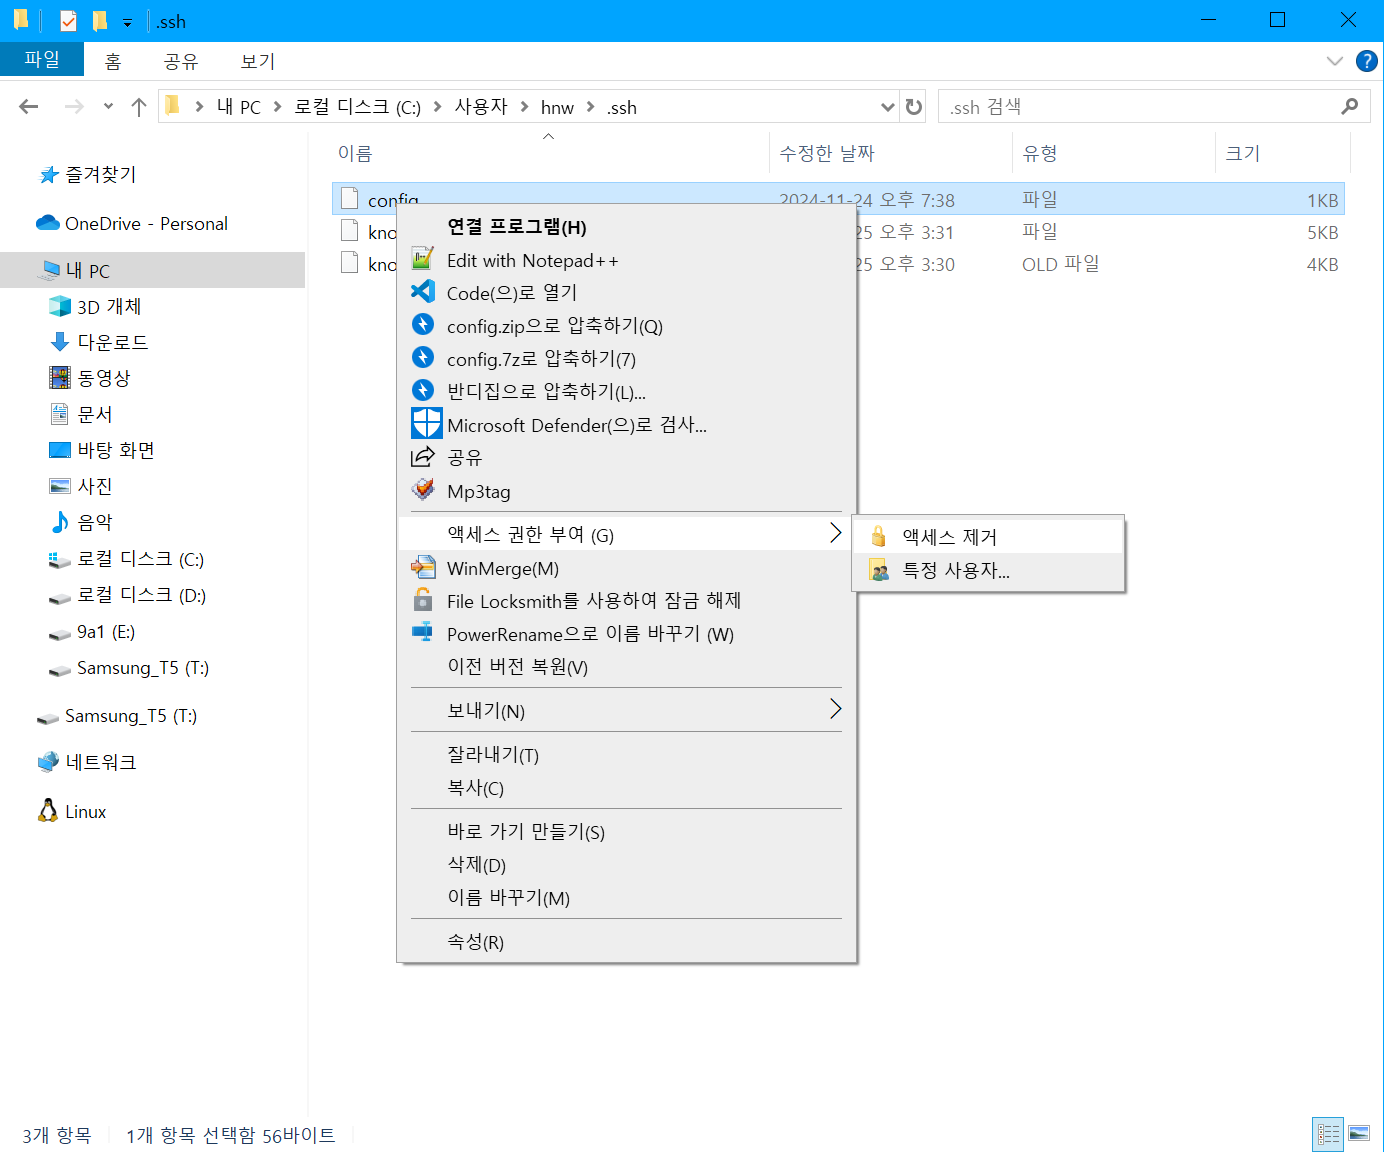The height and width of the screenshot is (1152, 1384).
Task: Click the Notepad++ icon in context menu
Action: [x=423, y=259]
